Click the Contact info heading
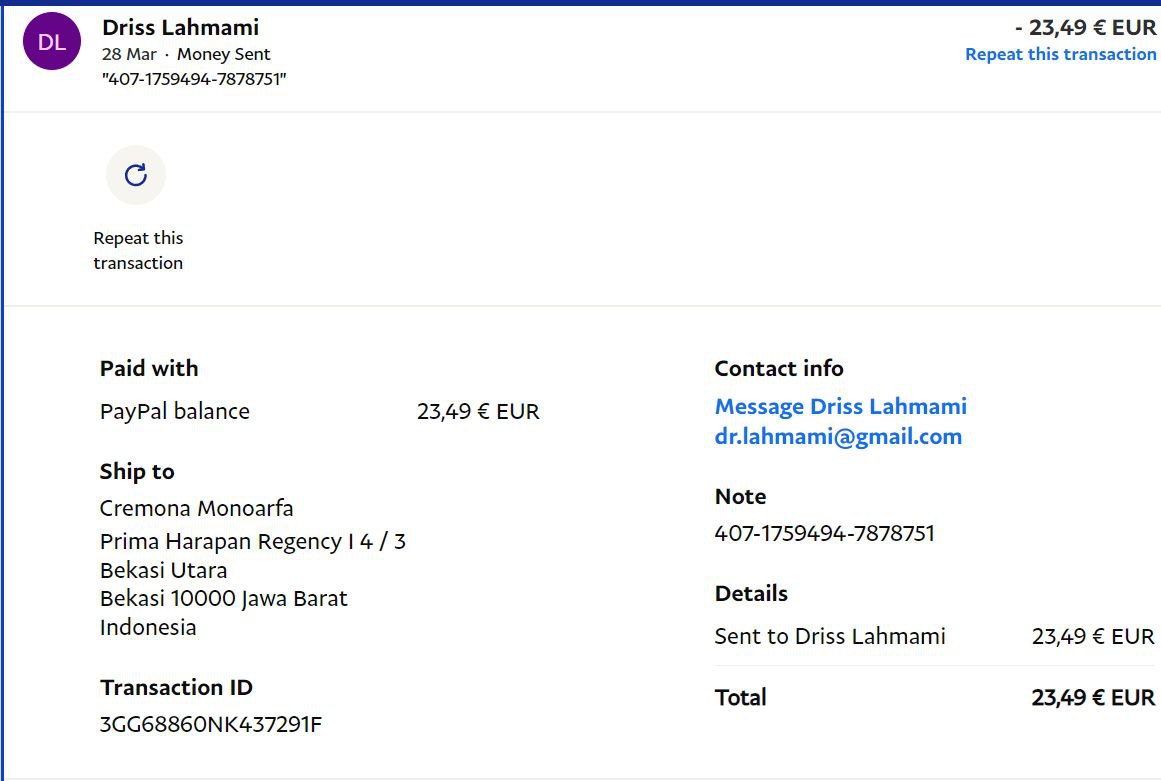Image resolution: width=1161 pixels, height=781 pixels. 779,368
